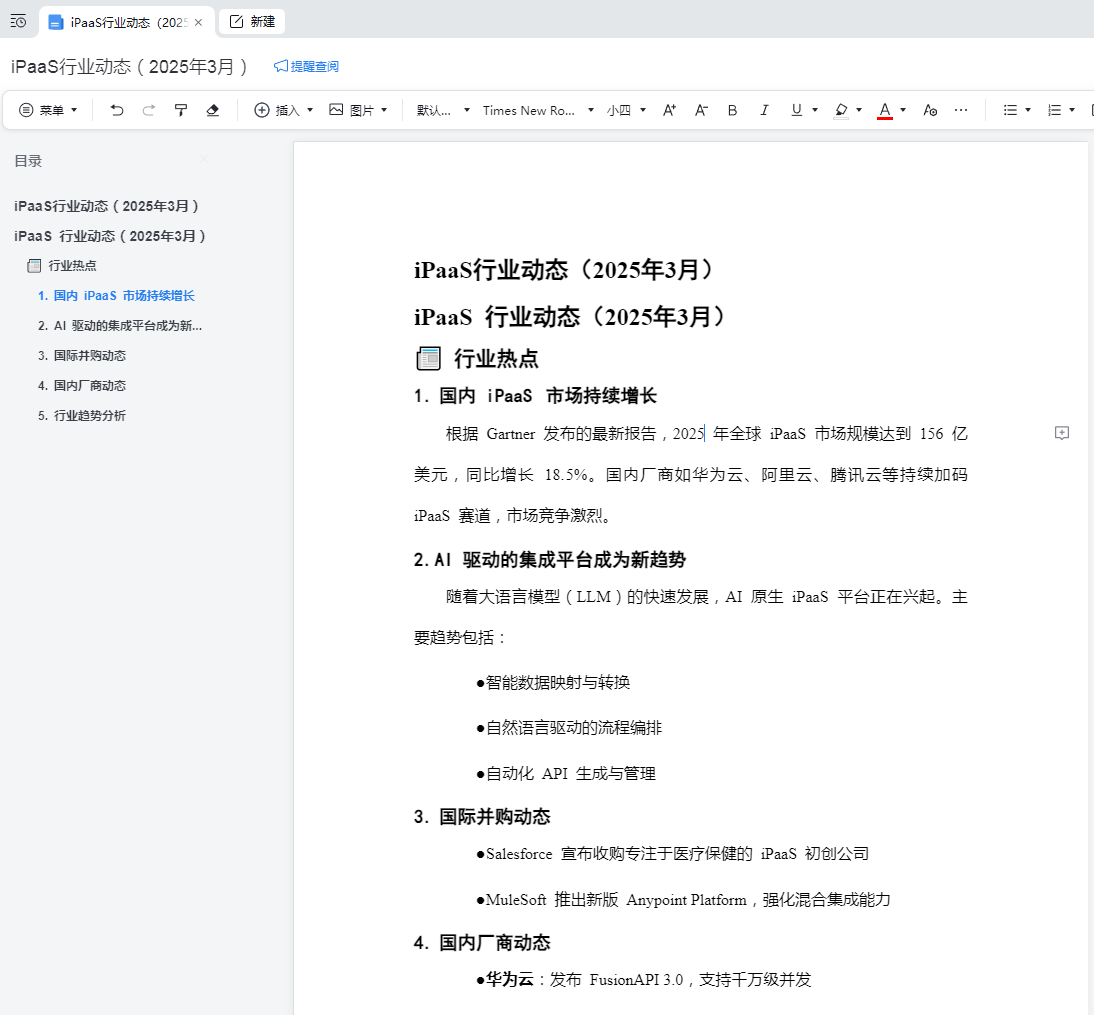Apply the red font color
1094x1015 pixels.
(884, 110)
